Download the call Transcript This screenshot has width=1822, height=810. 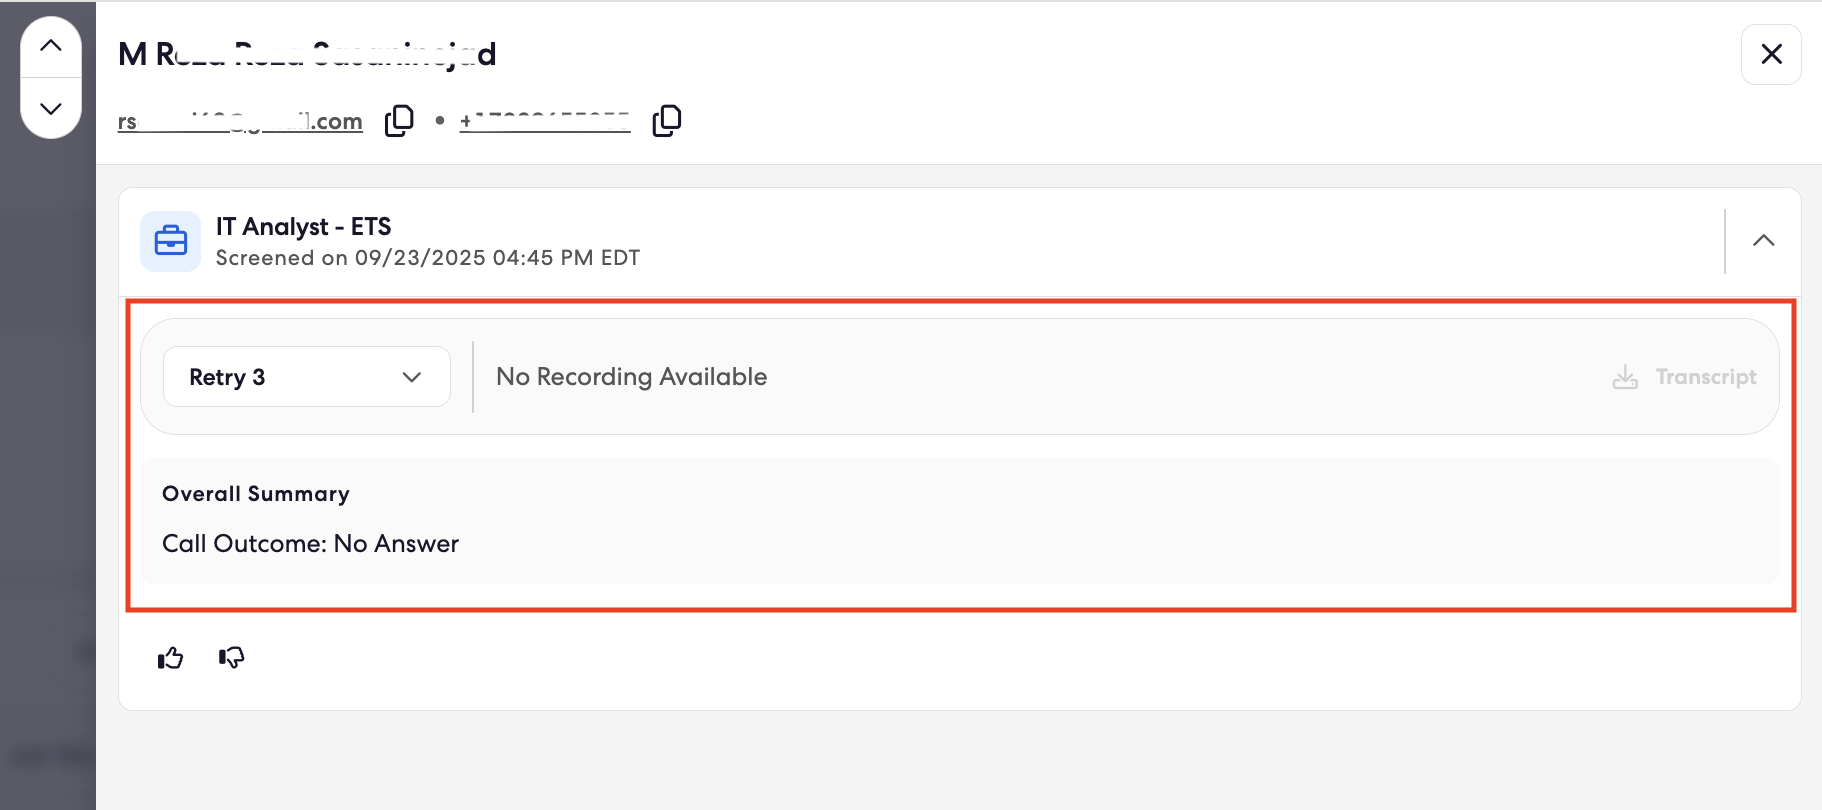[x=1685, y=377]
